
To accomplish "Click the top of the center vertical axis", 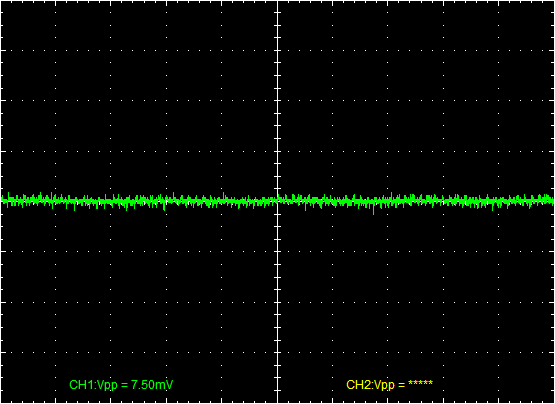I will (278, 2).
